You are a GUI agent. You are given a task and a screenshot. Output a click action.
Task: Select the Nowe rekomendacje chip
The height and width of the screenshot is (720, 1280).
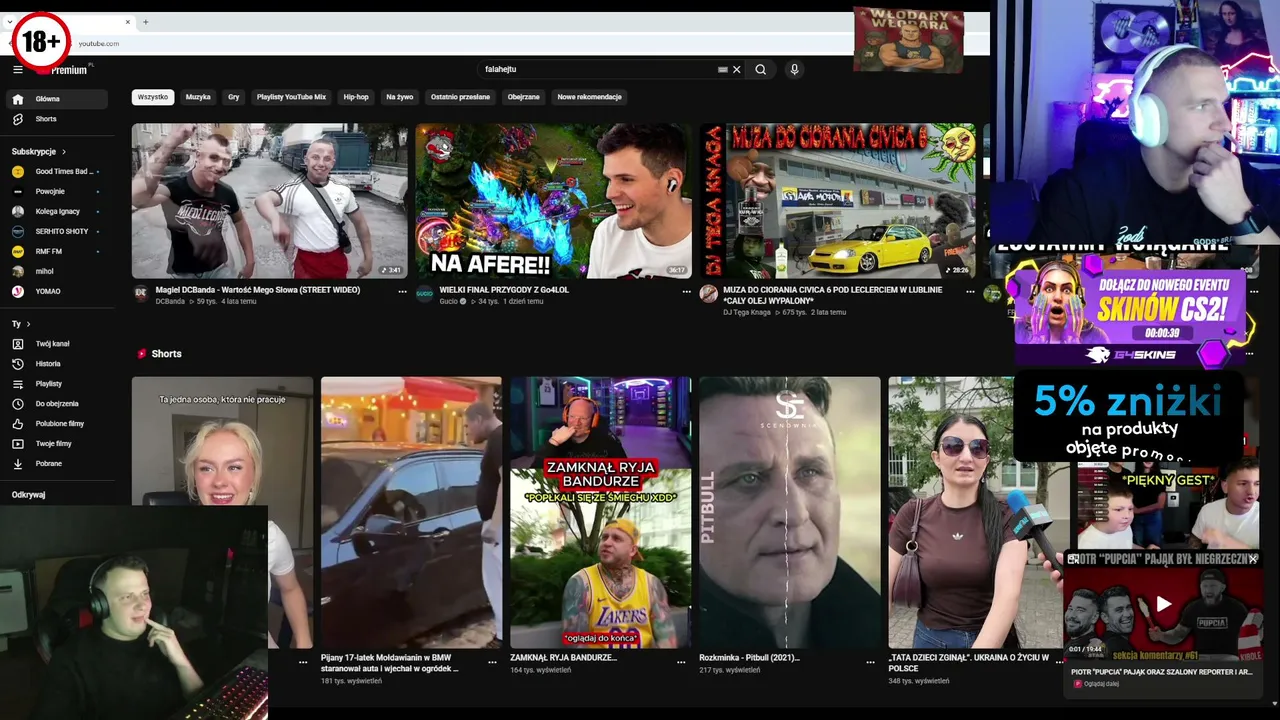click(589, 97)
